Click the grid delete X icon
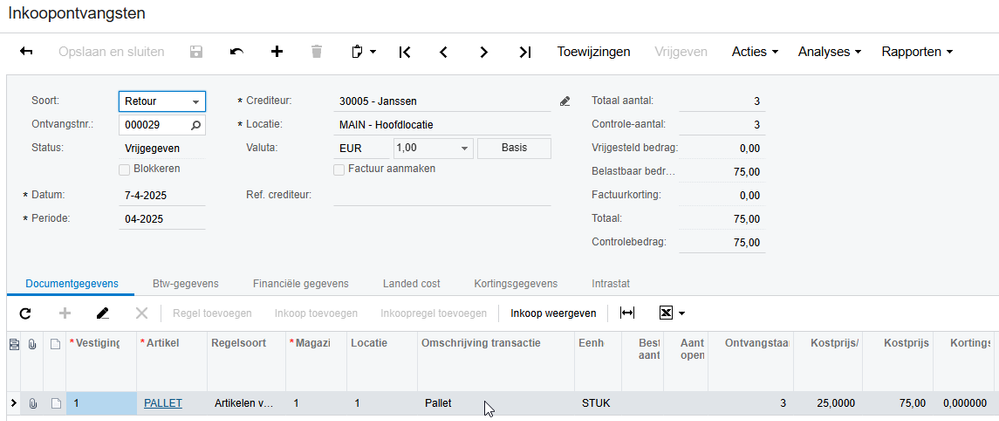The width and height of the screenshot is (999, 421). [x=141, y=313]
